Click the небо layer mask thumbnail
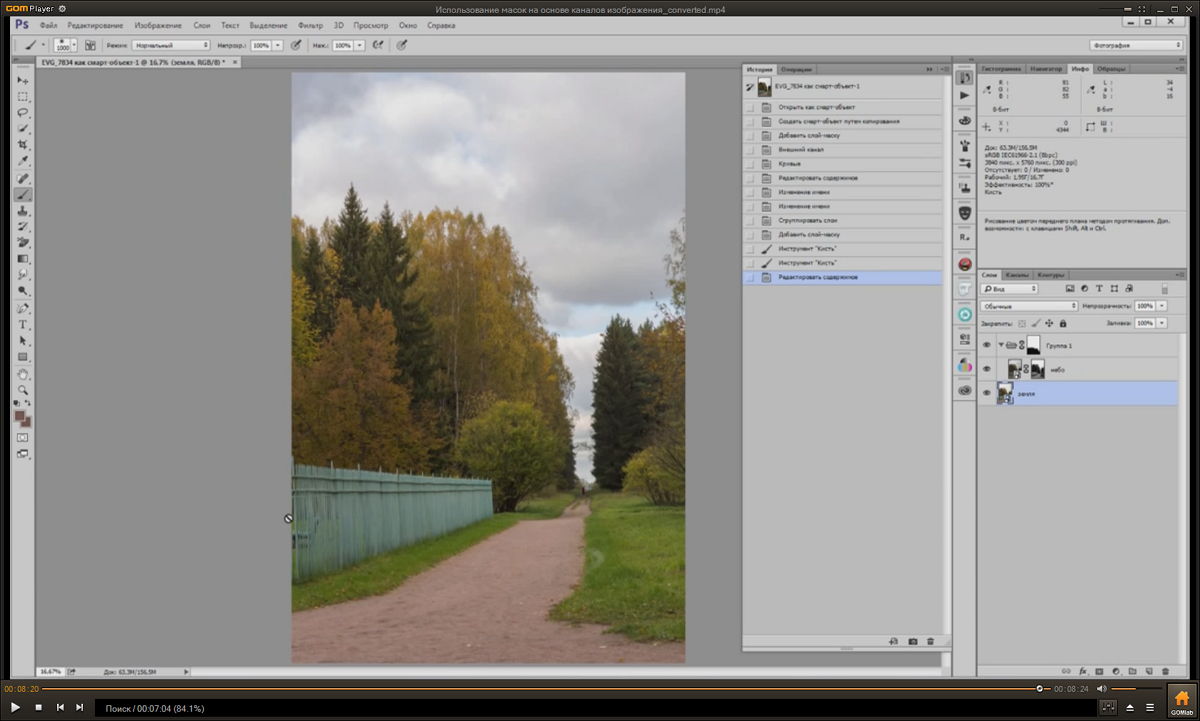Image resolution: width=1200 pixels, height=721 pixels. pyautogui.click(x=1038, y=369)
